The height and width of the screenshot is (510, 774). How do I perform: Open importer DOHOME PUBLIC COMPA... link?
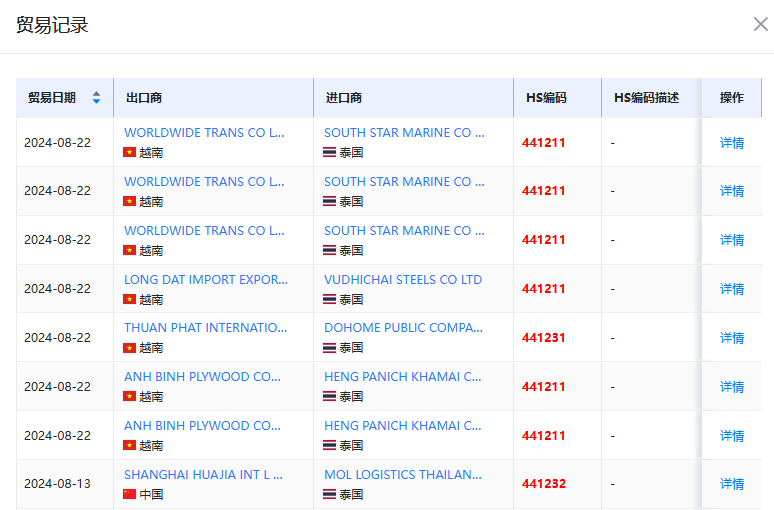tap(403, 328)
